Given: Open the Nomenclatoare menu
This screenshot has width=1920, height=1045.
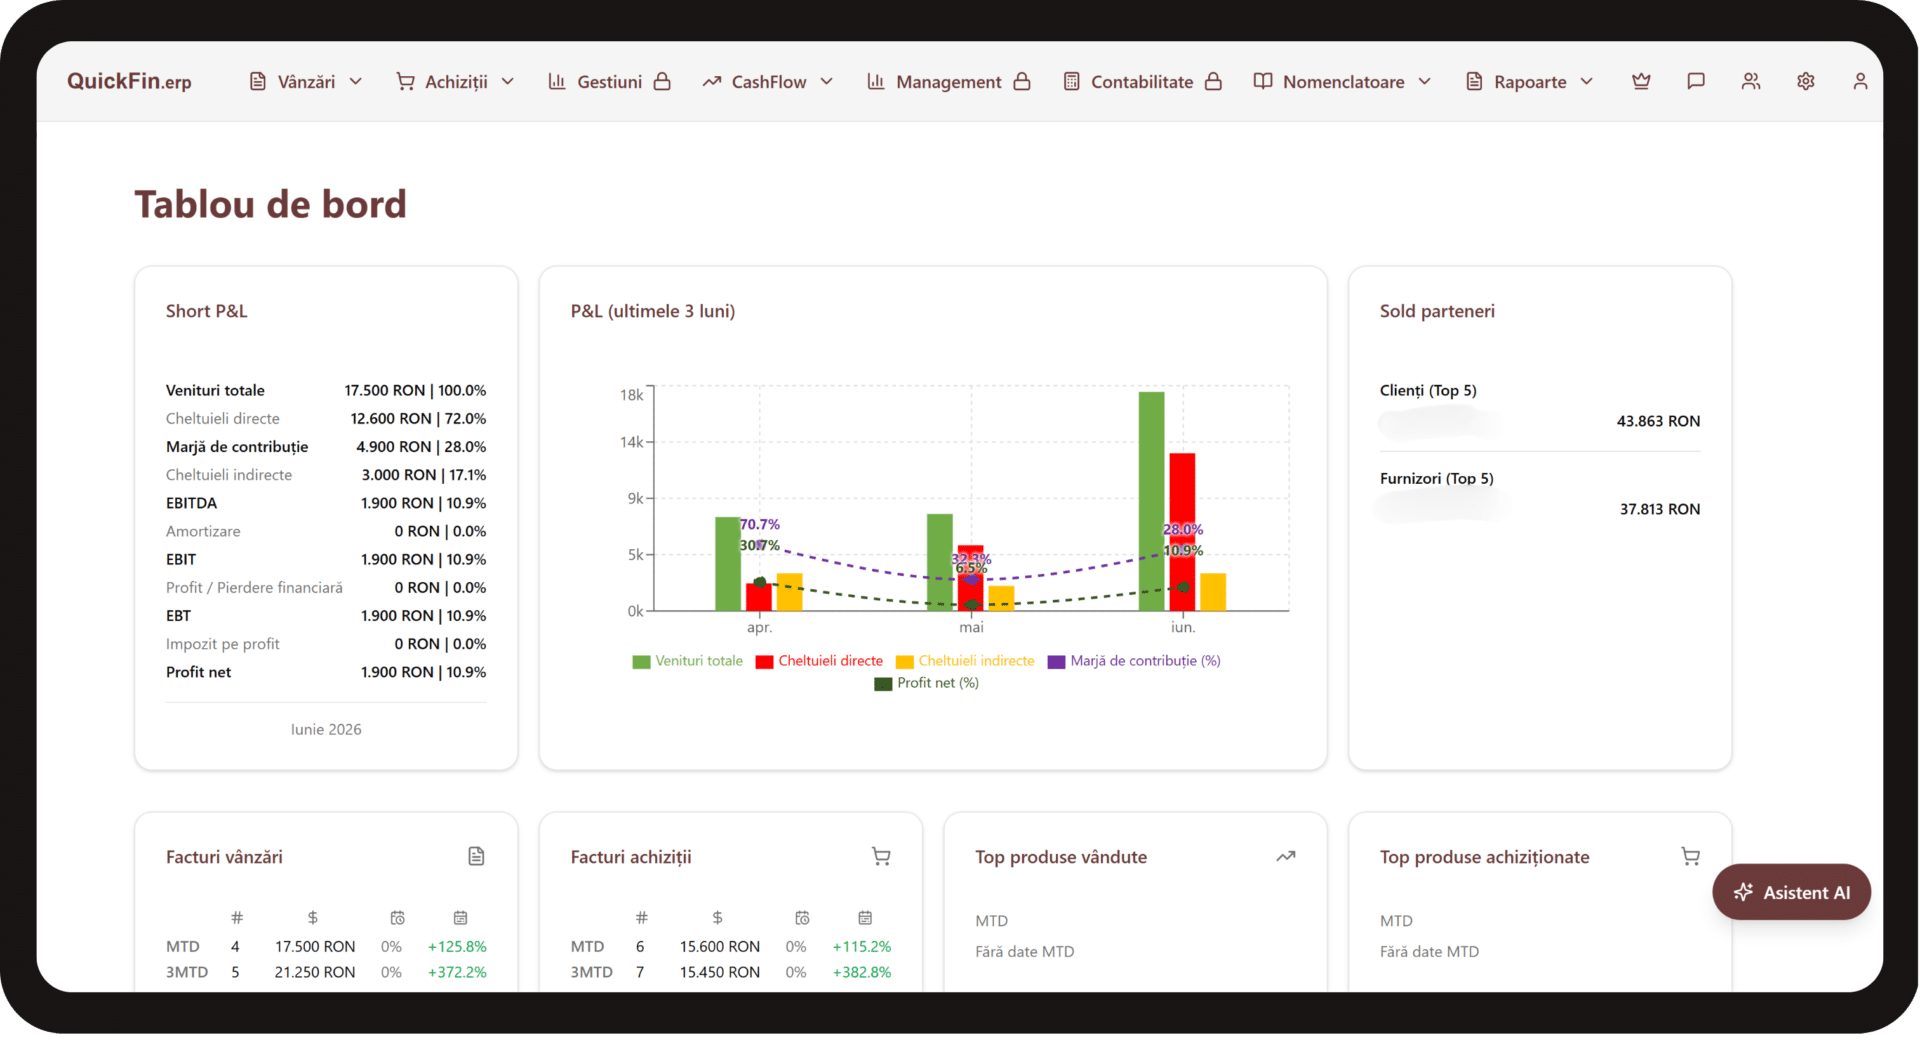Looking at the screenshot, I should click(1343, 81).
